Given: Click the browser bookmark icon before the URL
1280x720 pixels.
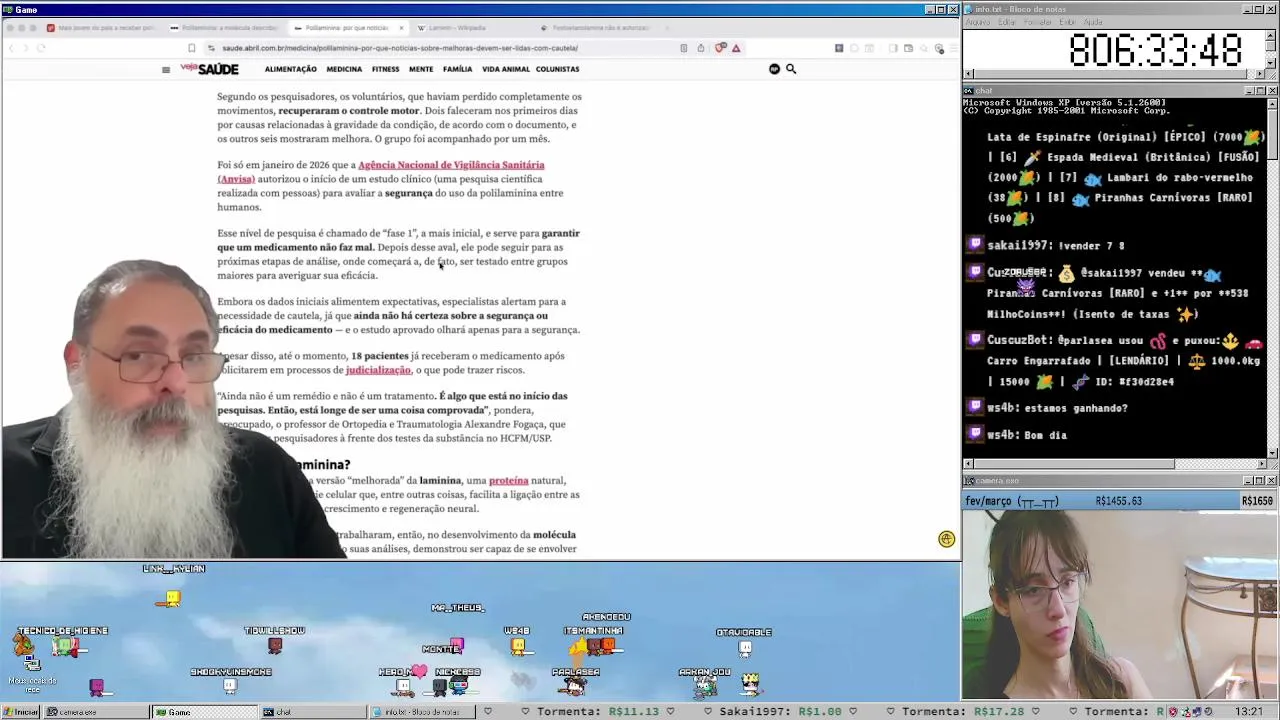Looking at the screenshot, I should (x=192, y=48).
